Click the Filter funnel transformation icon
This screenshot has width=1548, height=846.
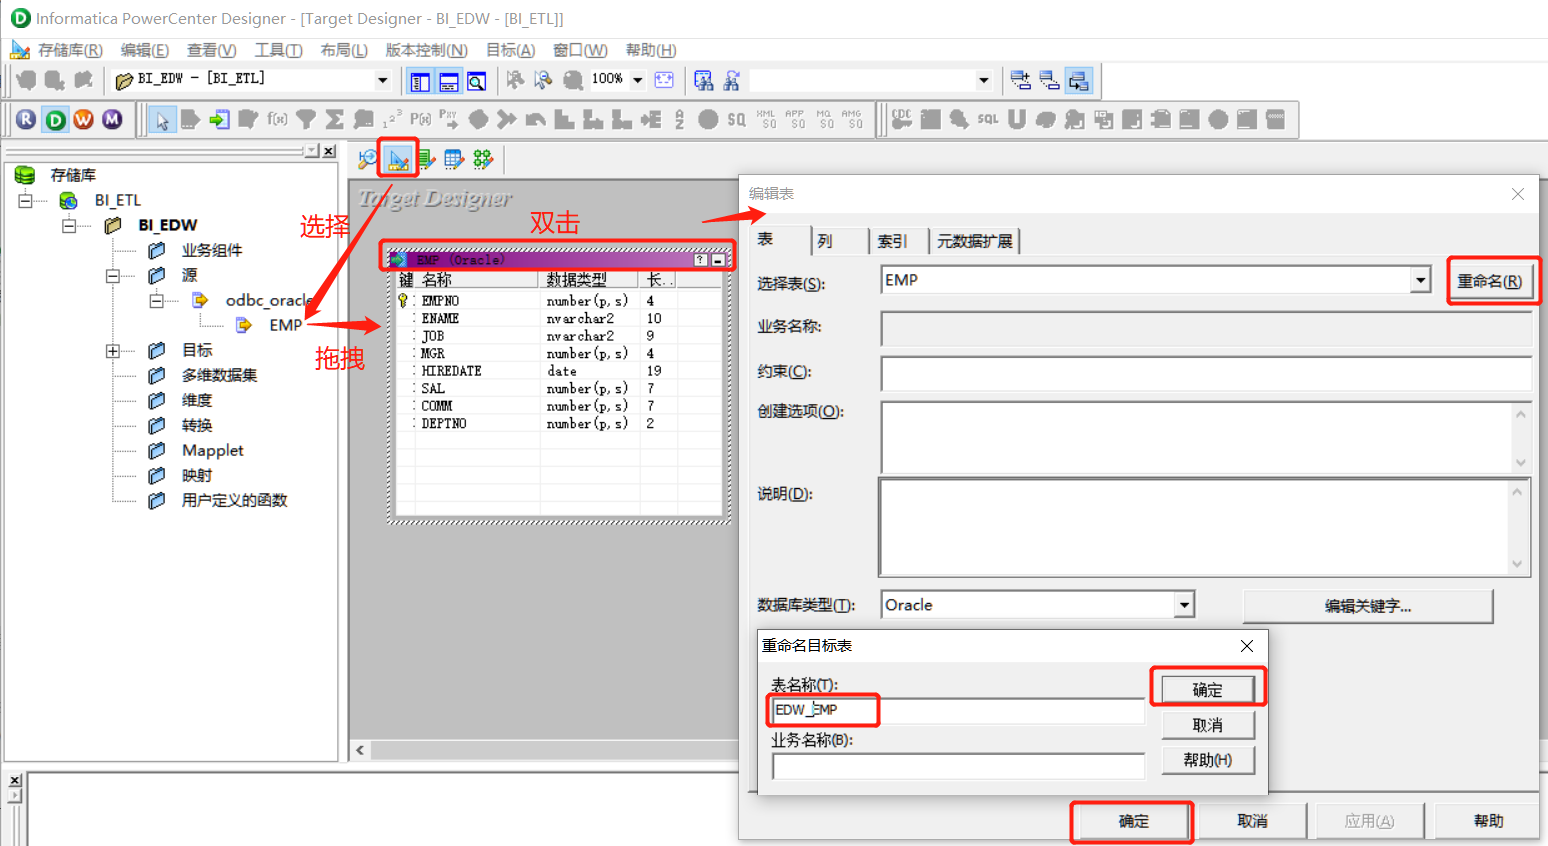[306, 120]
